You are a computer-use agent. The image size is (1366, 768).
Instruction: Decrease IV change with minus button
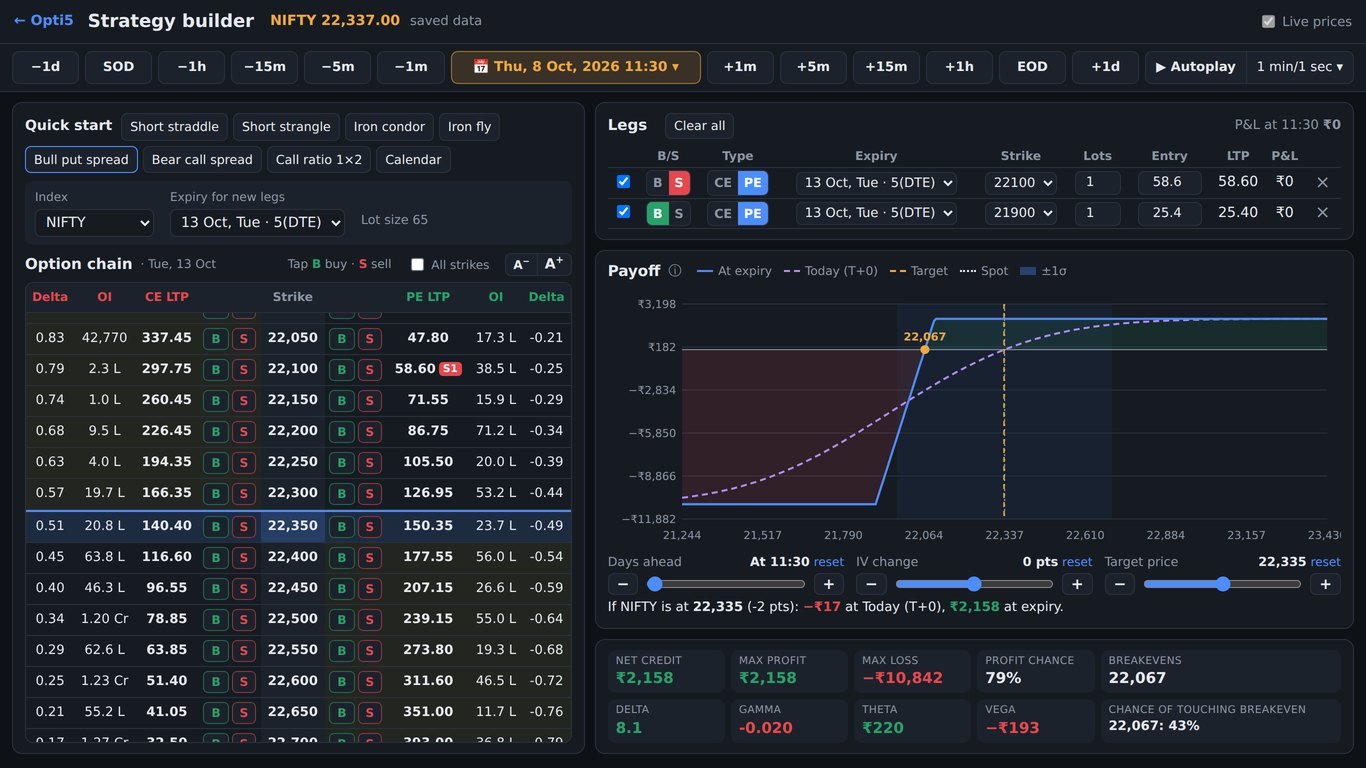click(871, 584)
